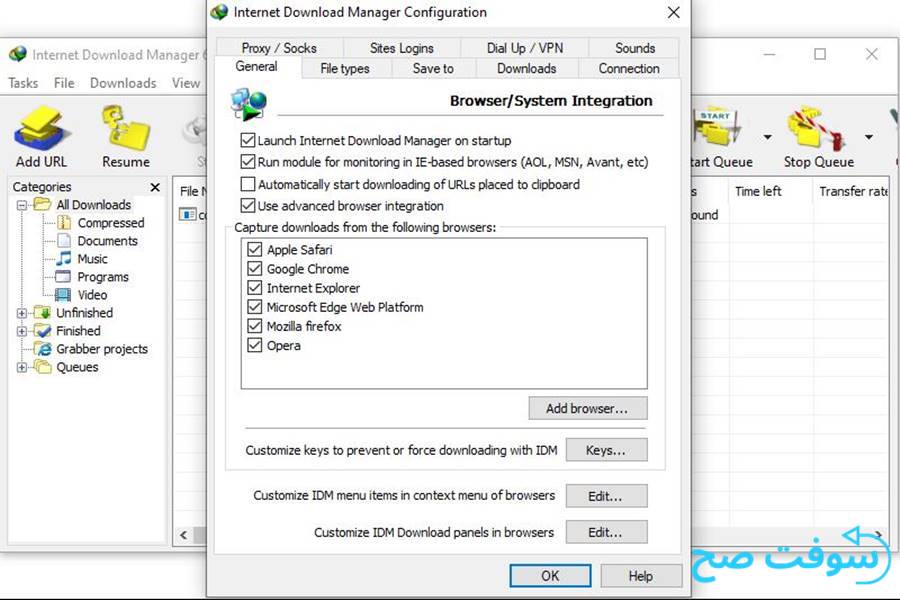Uncheck Internet Explorer browser
This screenshot has height=600, width=900.
(254, 288)
